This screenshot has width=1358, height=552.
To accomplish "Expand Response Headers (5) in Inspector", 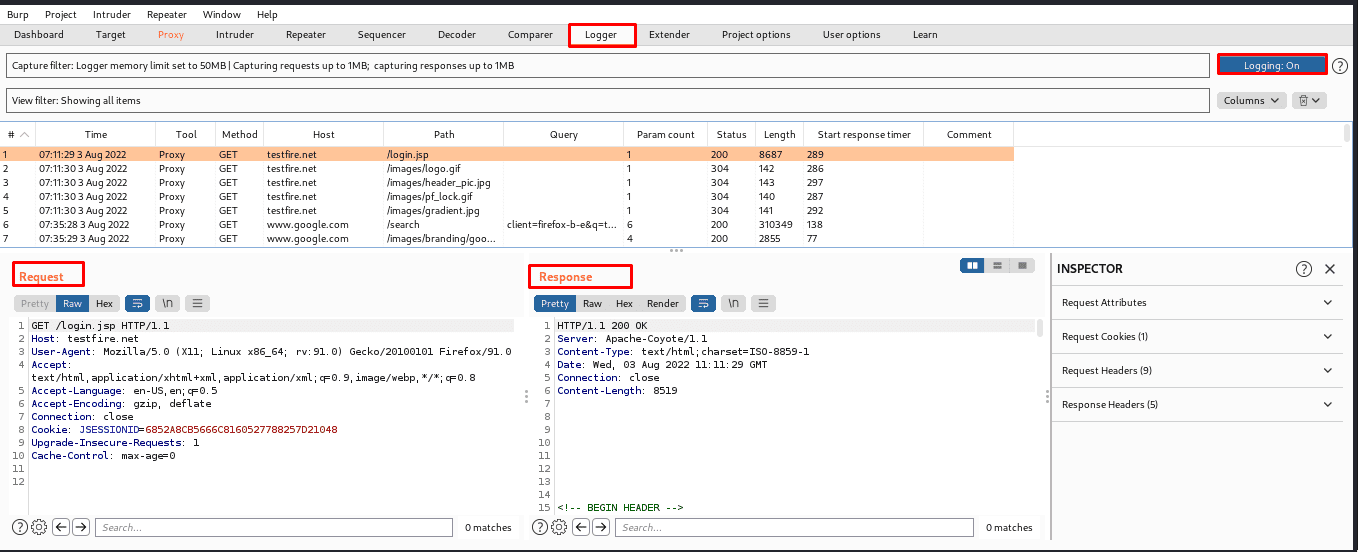I will (x=1199, y=404).
